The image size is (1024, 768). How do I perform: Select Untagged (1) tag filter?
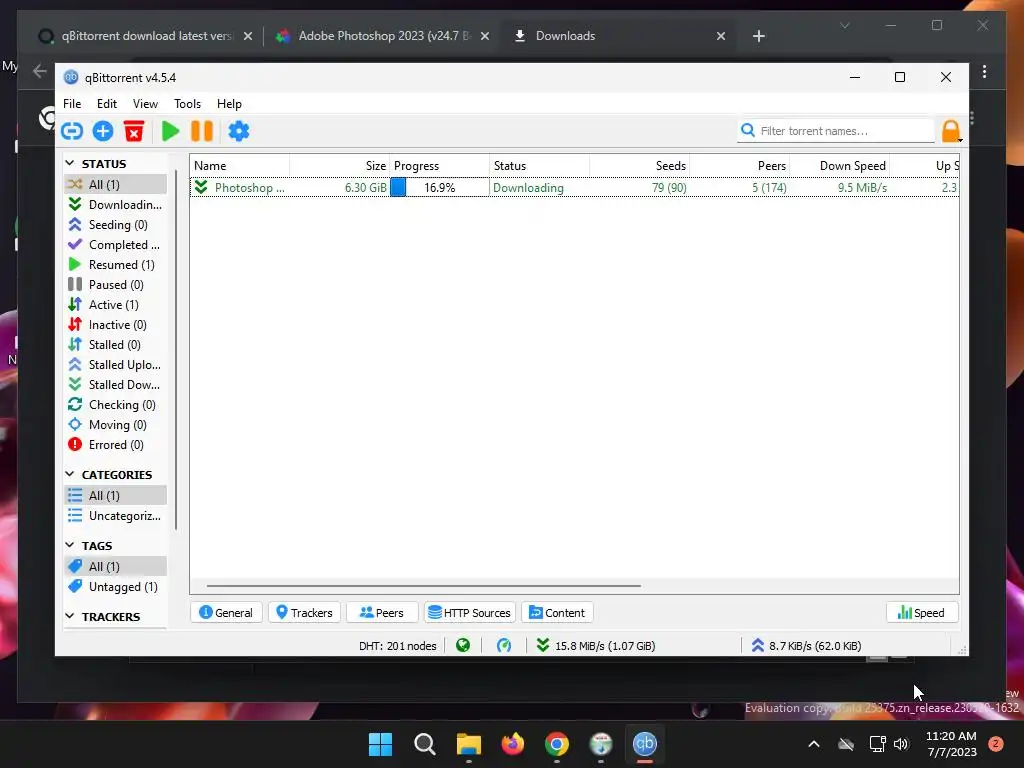(x=116, y=586)
